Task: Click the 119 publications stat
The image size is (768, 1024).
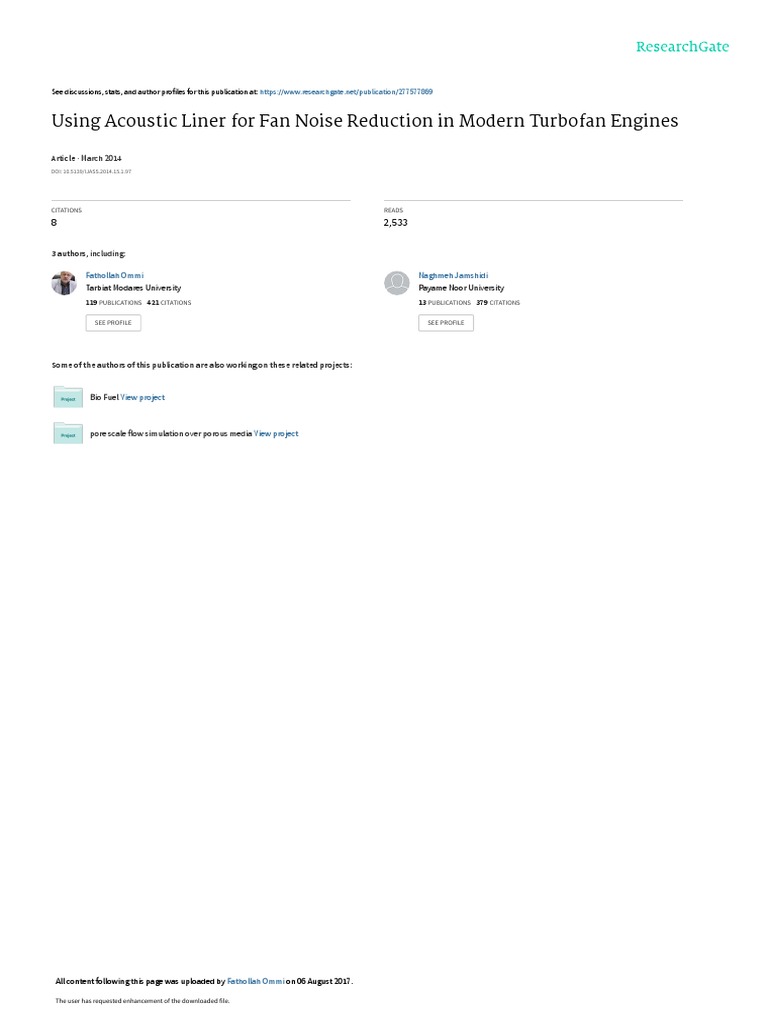Action: point(114,303)
